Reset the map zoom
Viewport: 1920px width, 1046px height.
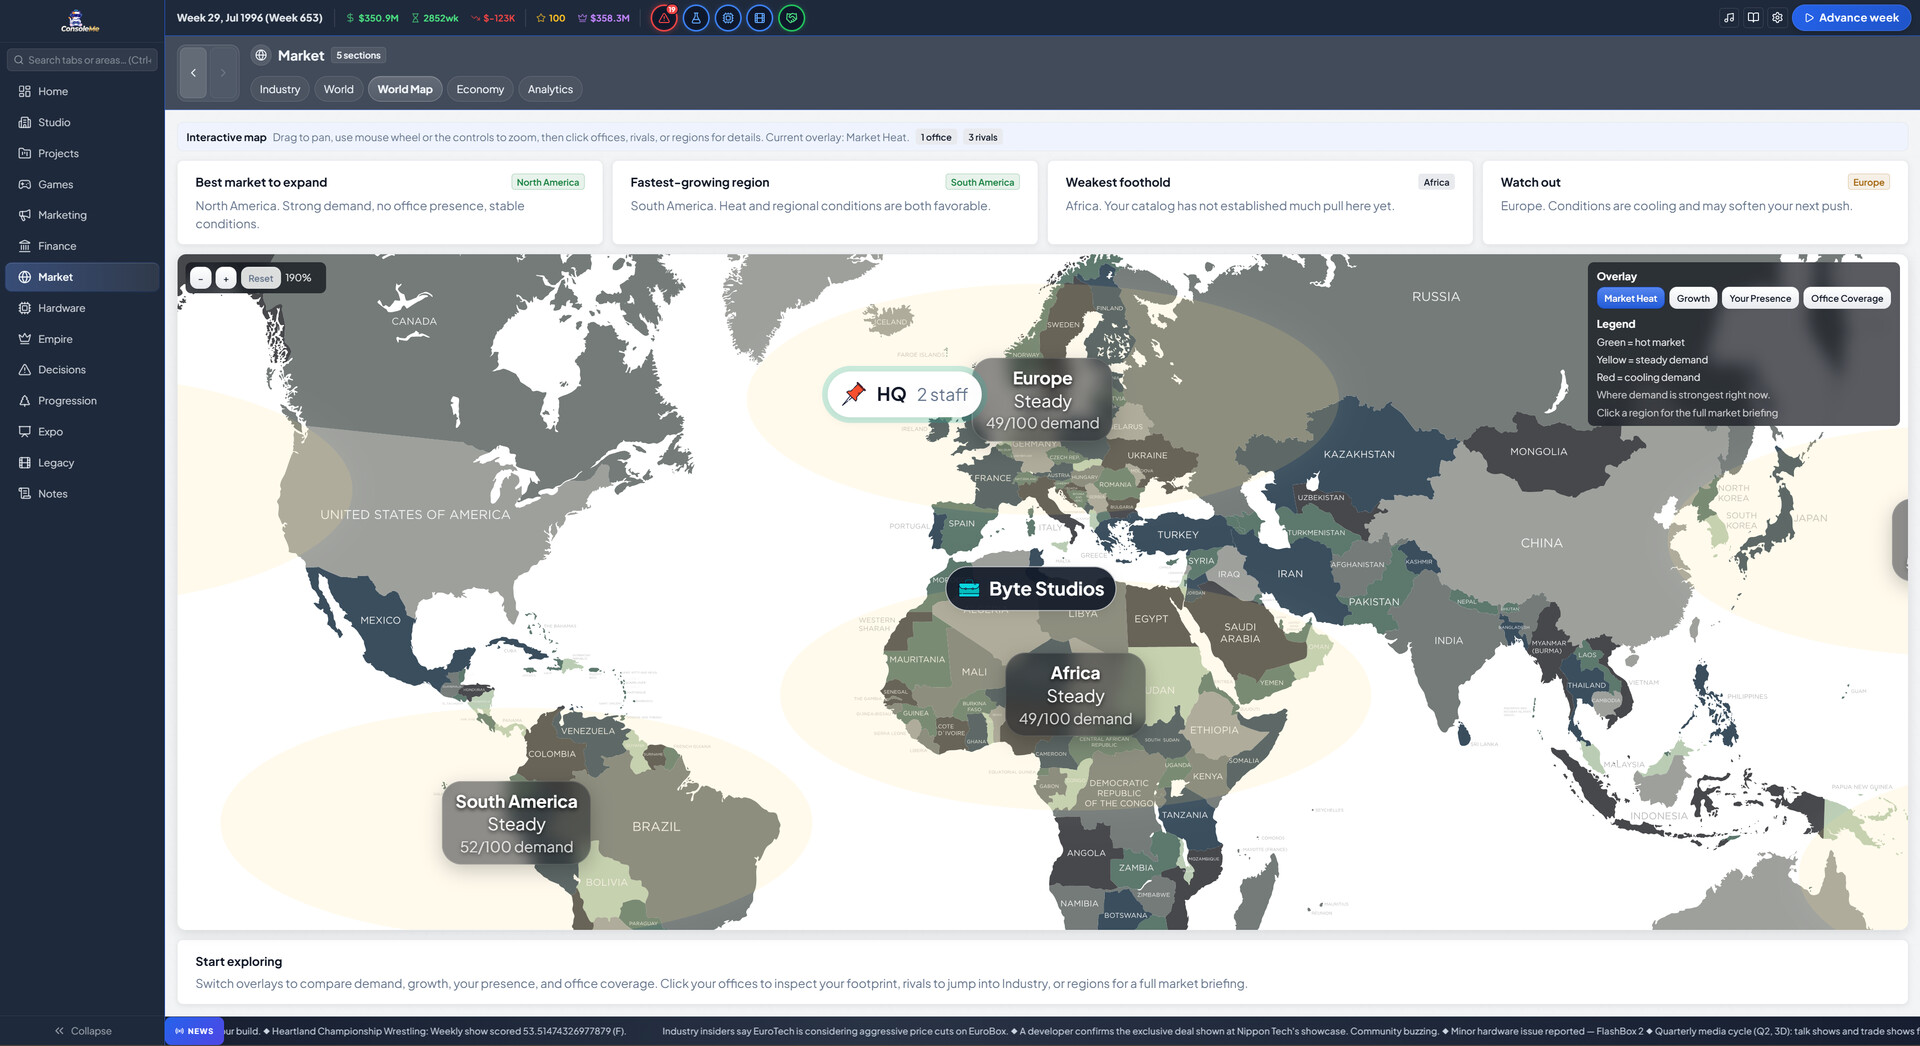pos(260,278)
